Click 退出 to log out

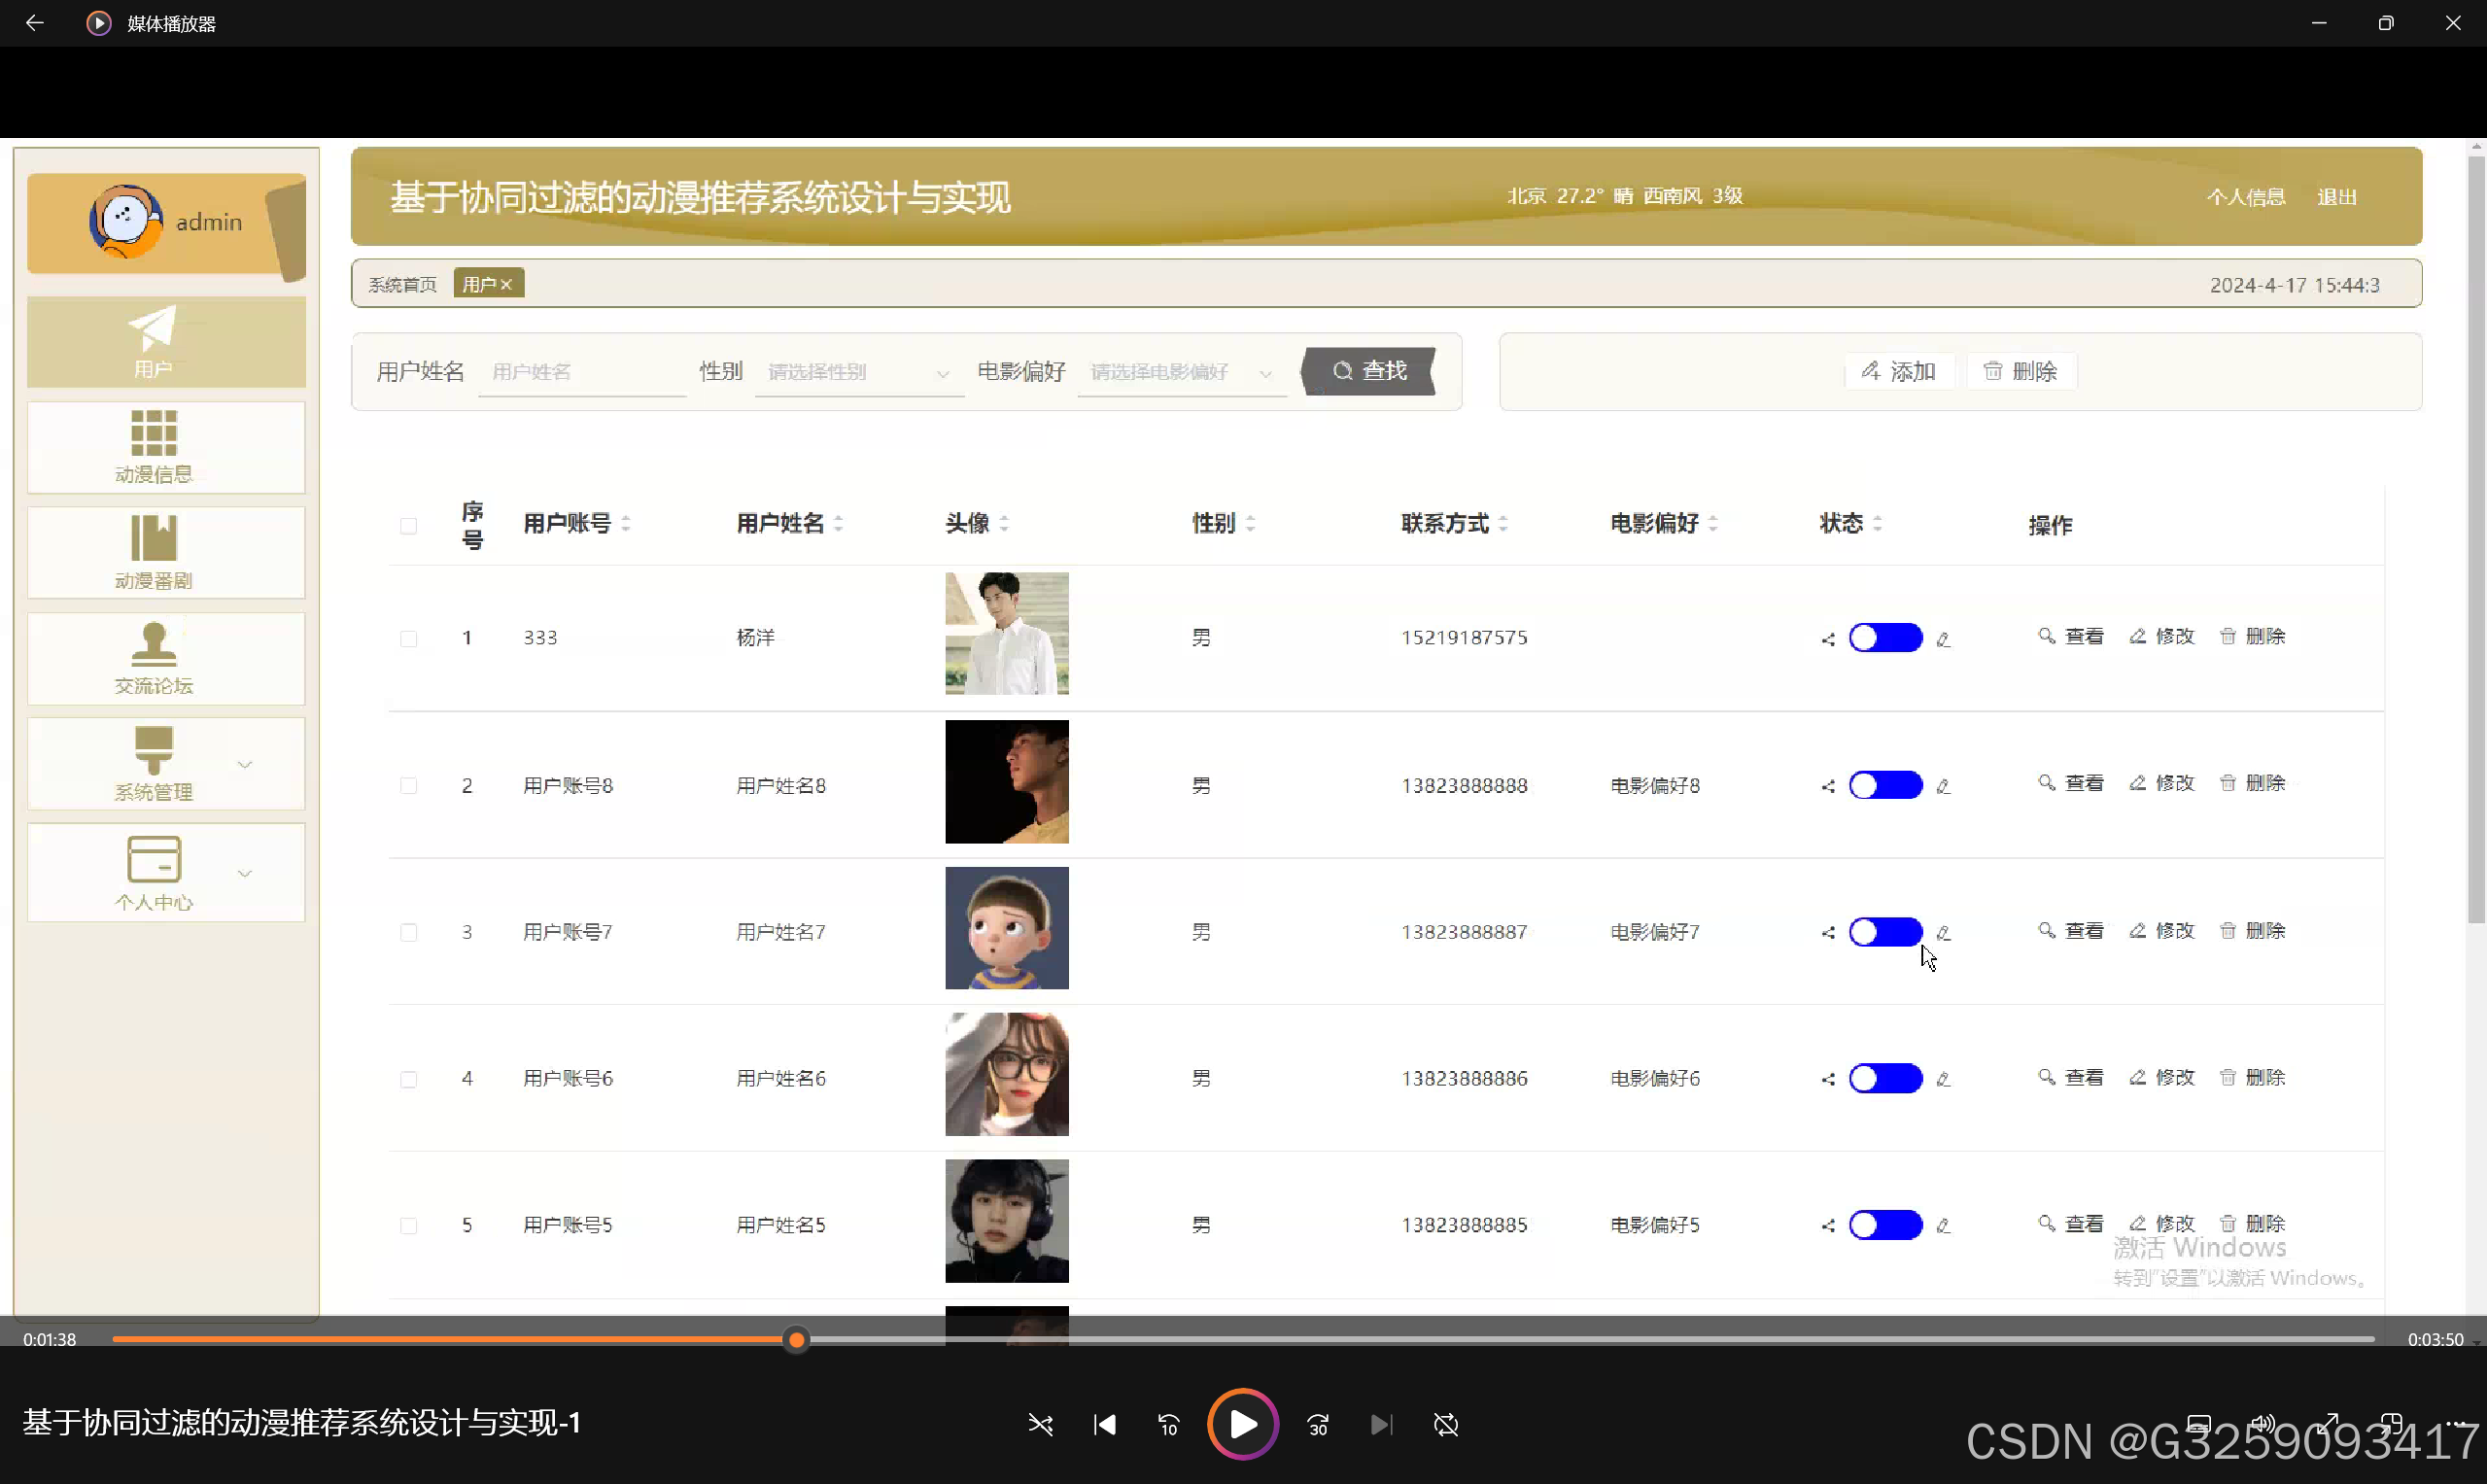(2337, 197)
